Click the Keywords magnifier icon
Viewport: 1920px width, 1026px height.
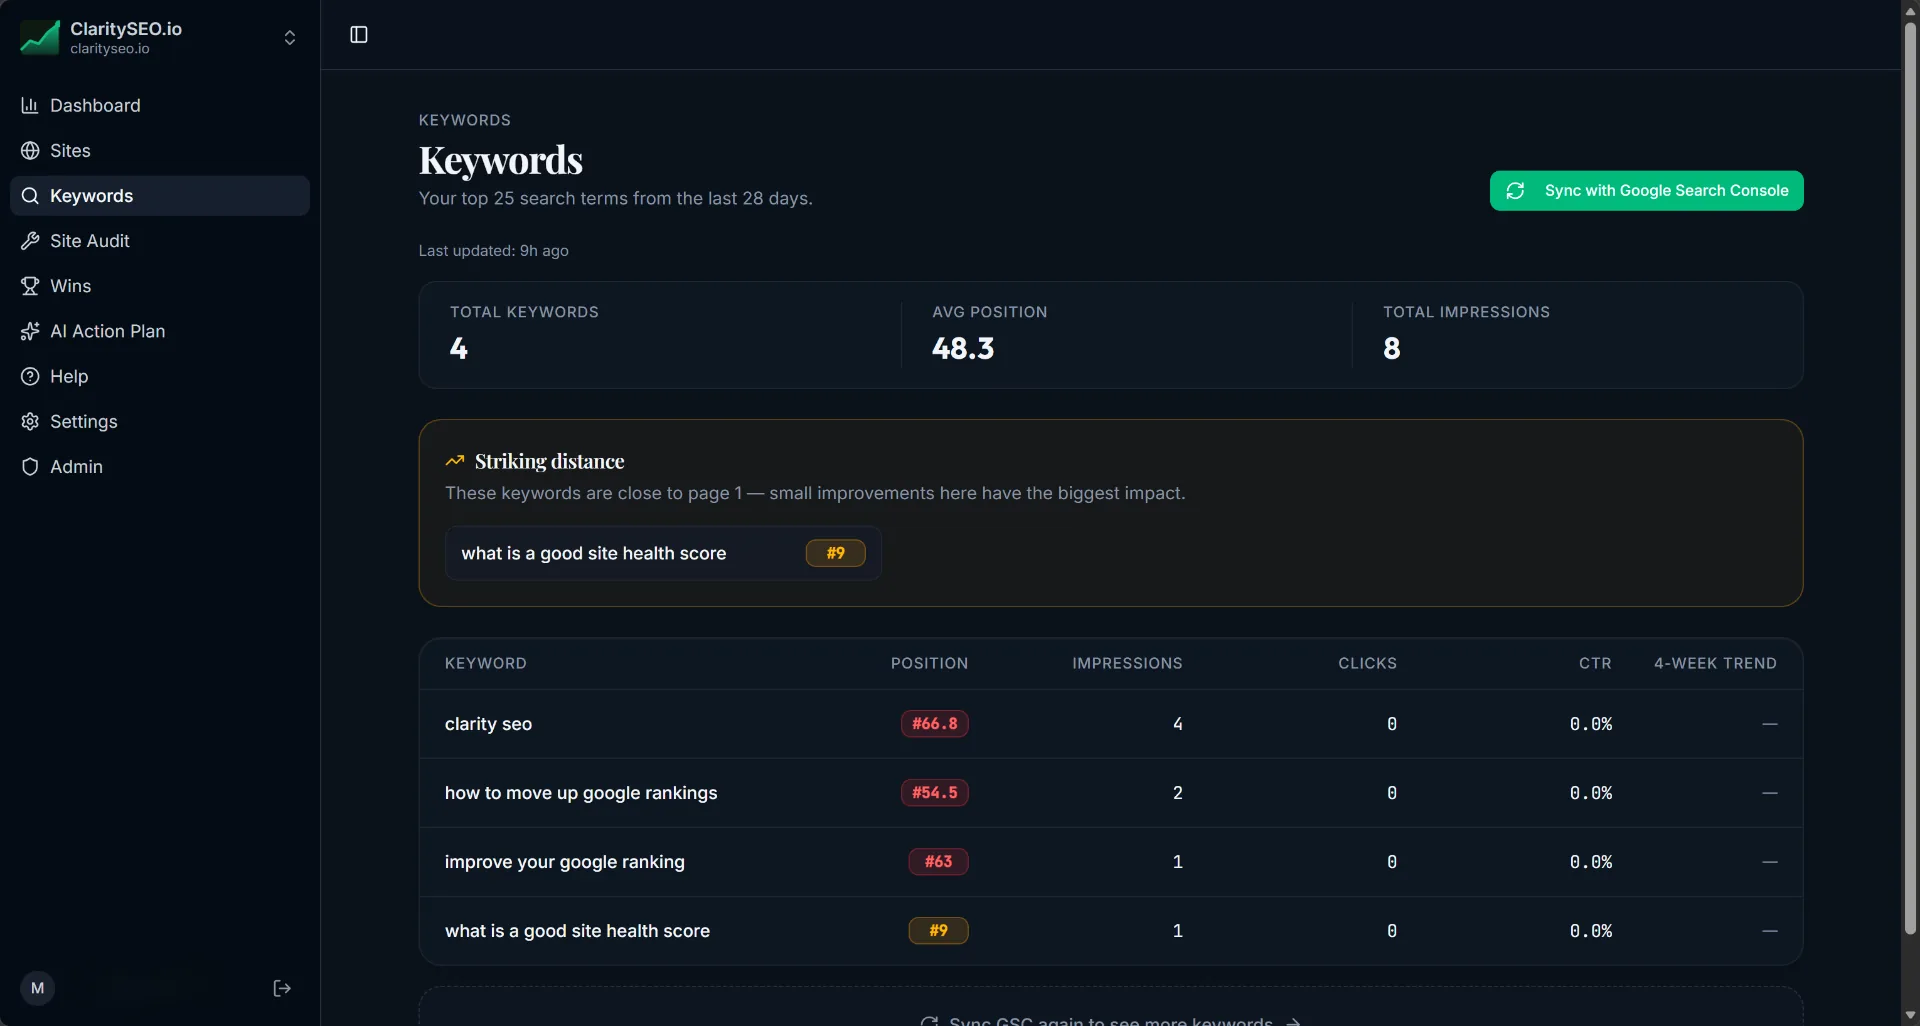pos(30,196)
